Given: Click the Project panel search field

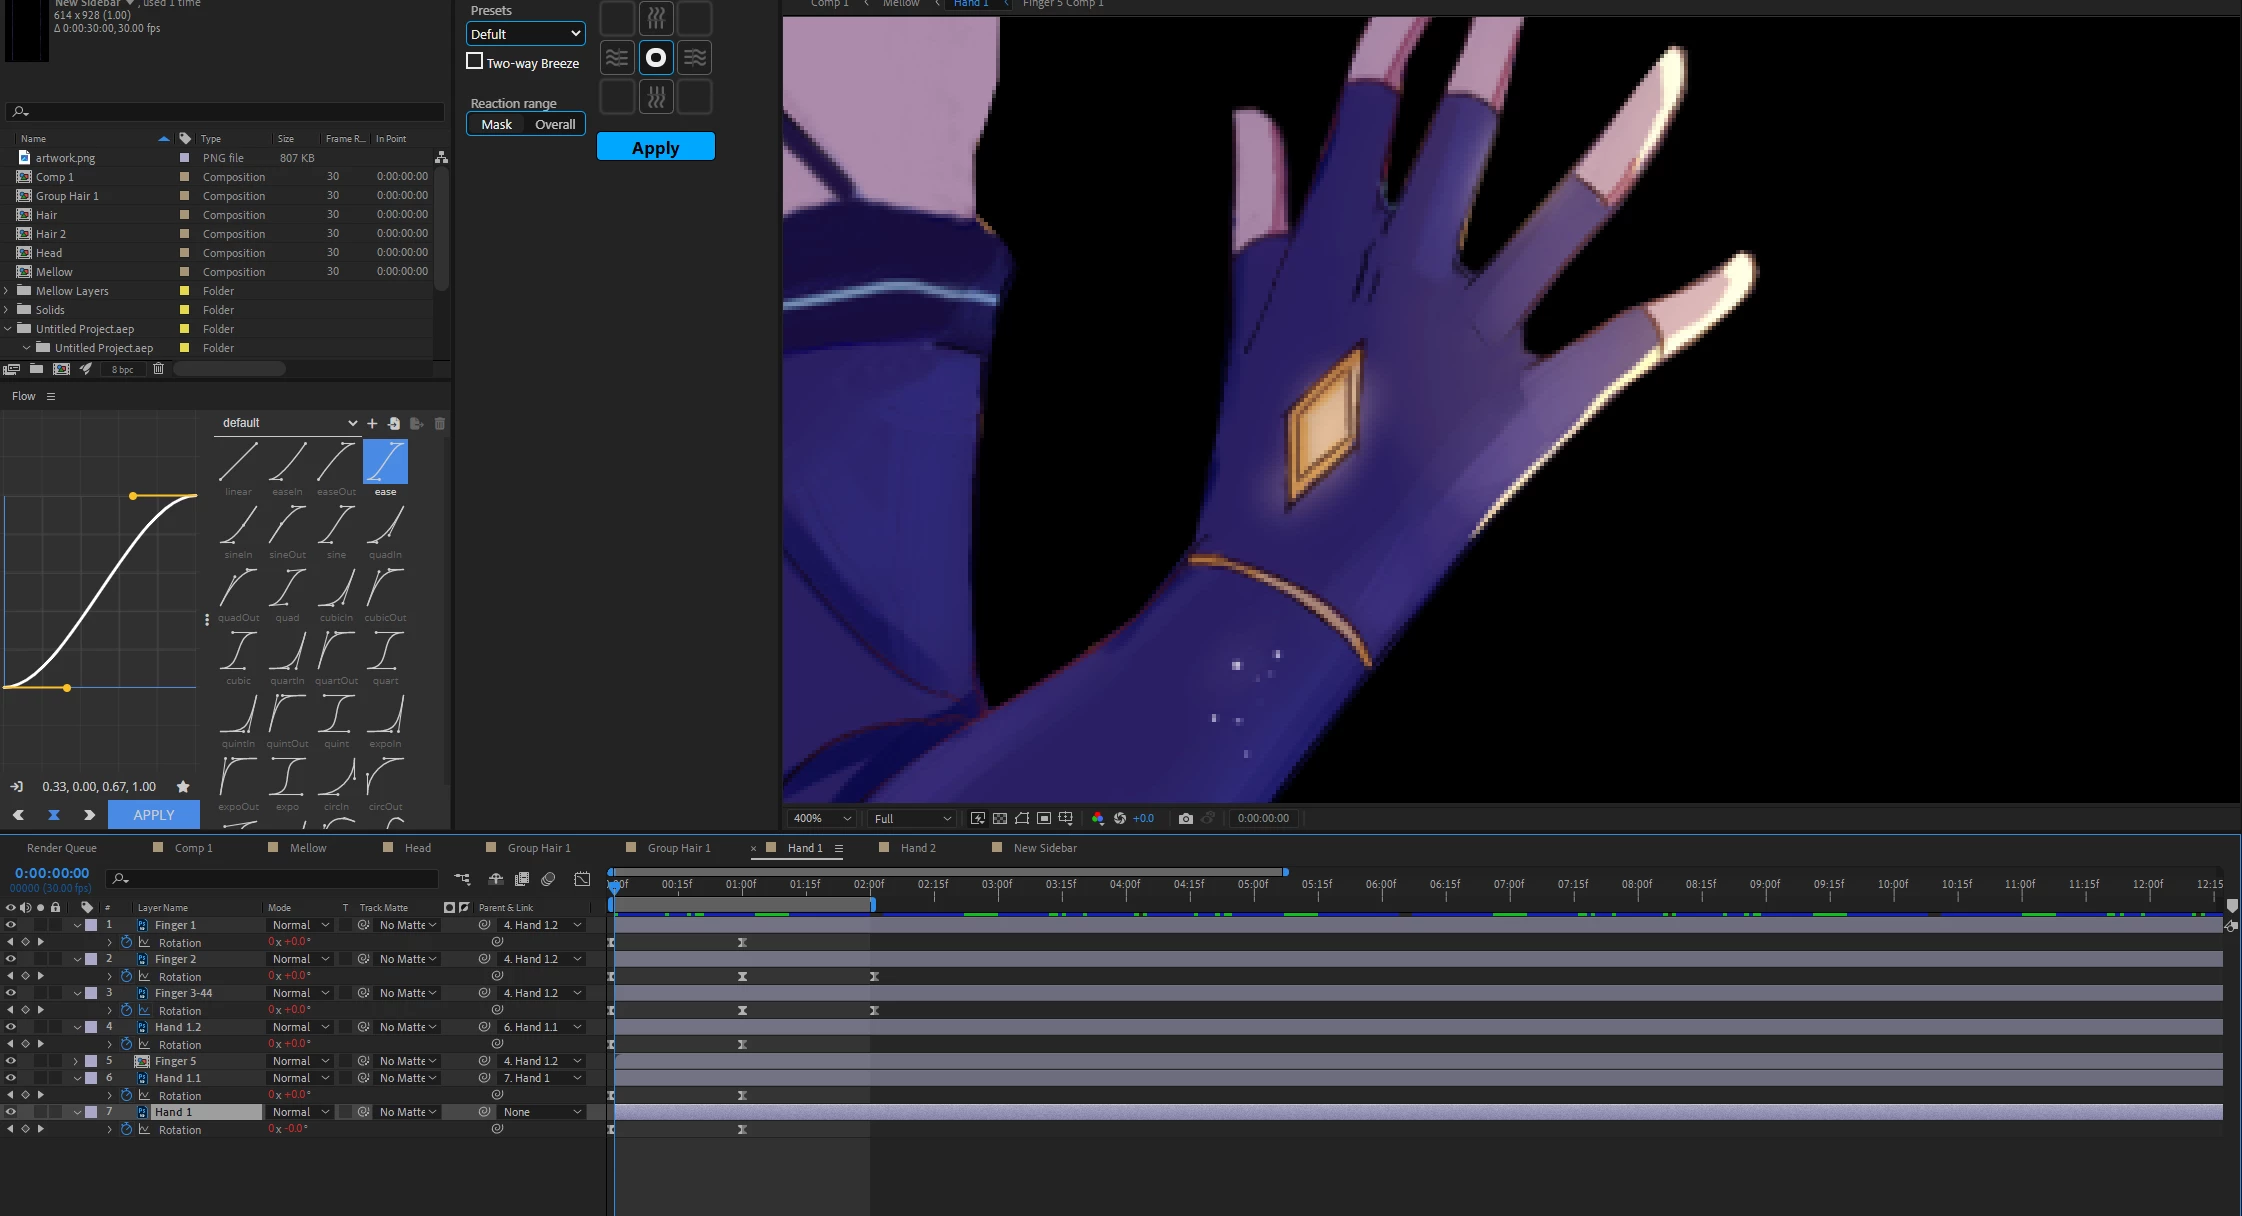Looking at the screenshot, I should [x=225, y=112].
